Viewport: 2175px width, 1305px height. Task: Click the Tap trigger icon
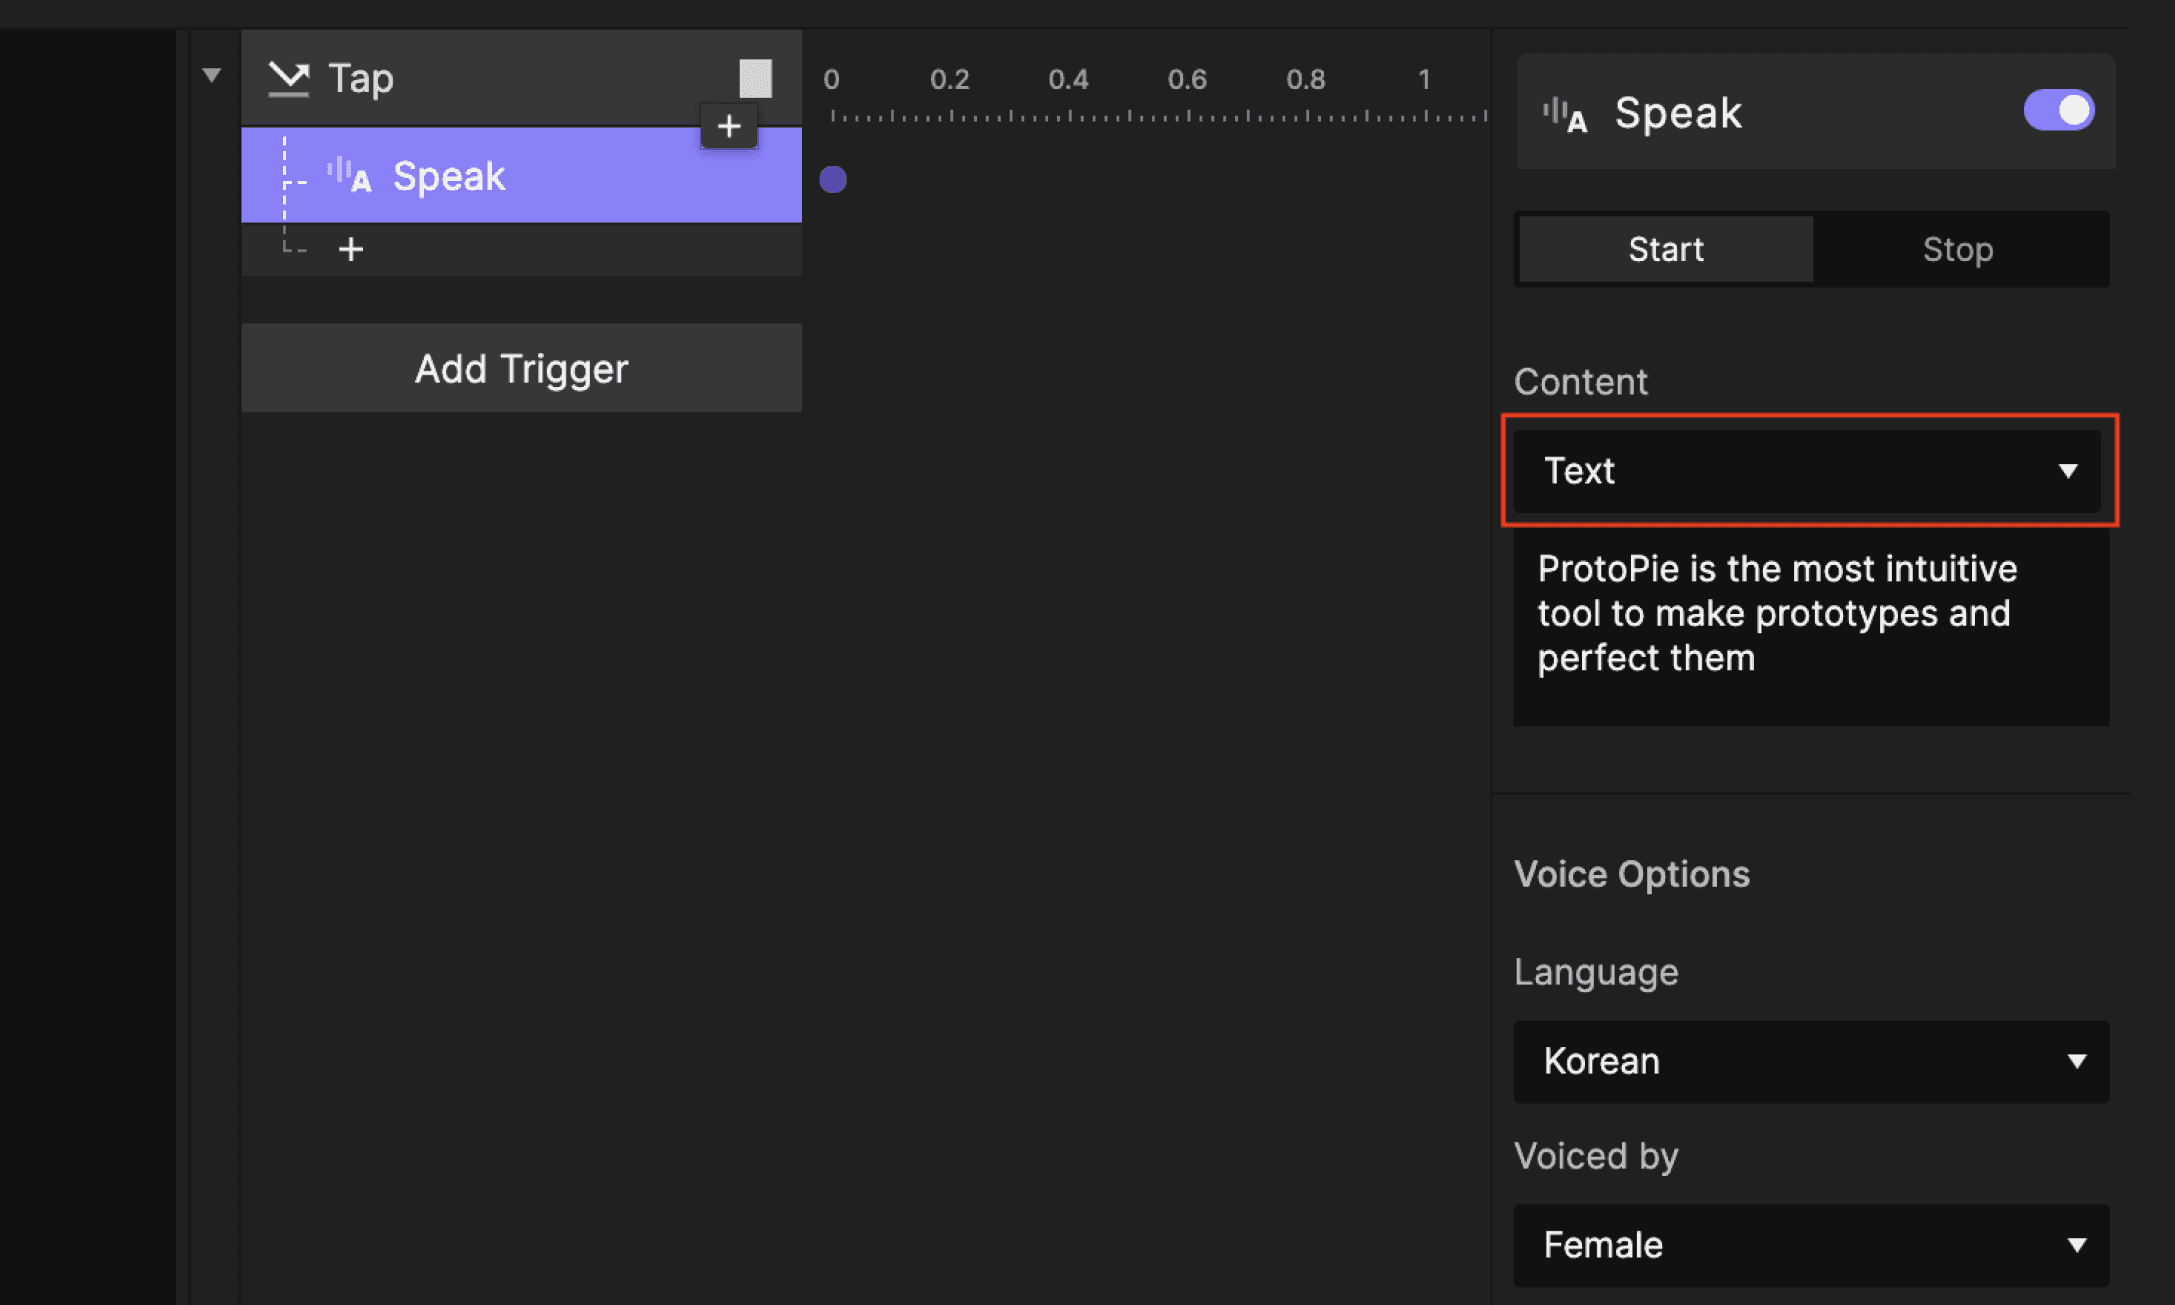coord(291,77)
